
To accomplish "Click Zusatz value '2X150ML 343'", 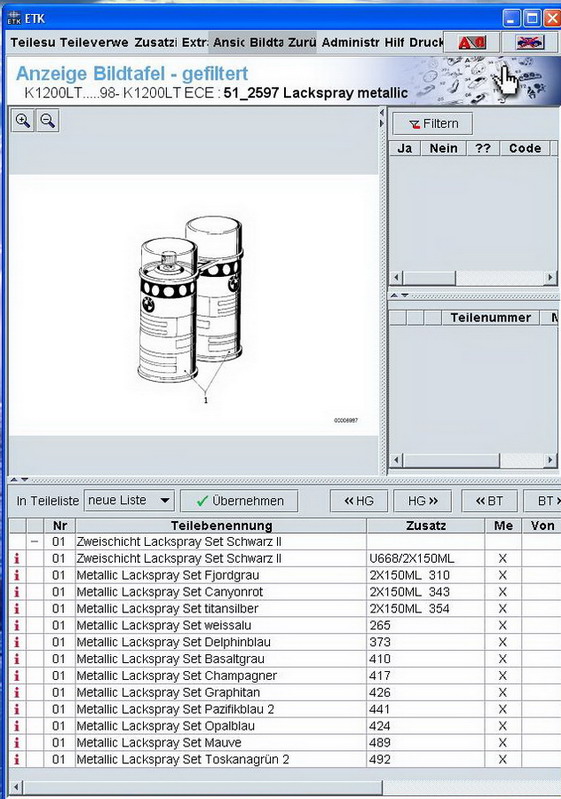I will 409,592.
